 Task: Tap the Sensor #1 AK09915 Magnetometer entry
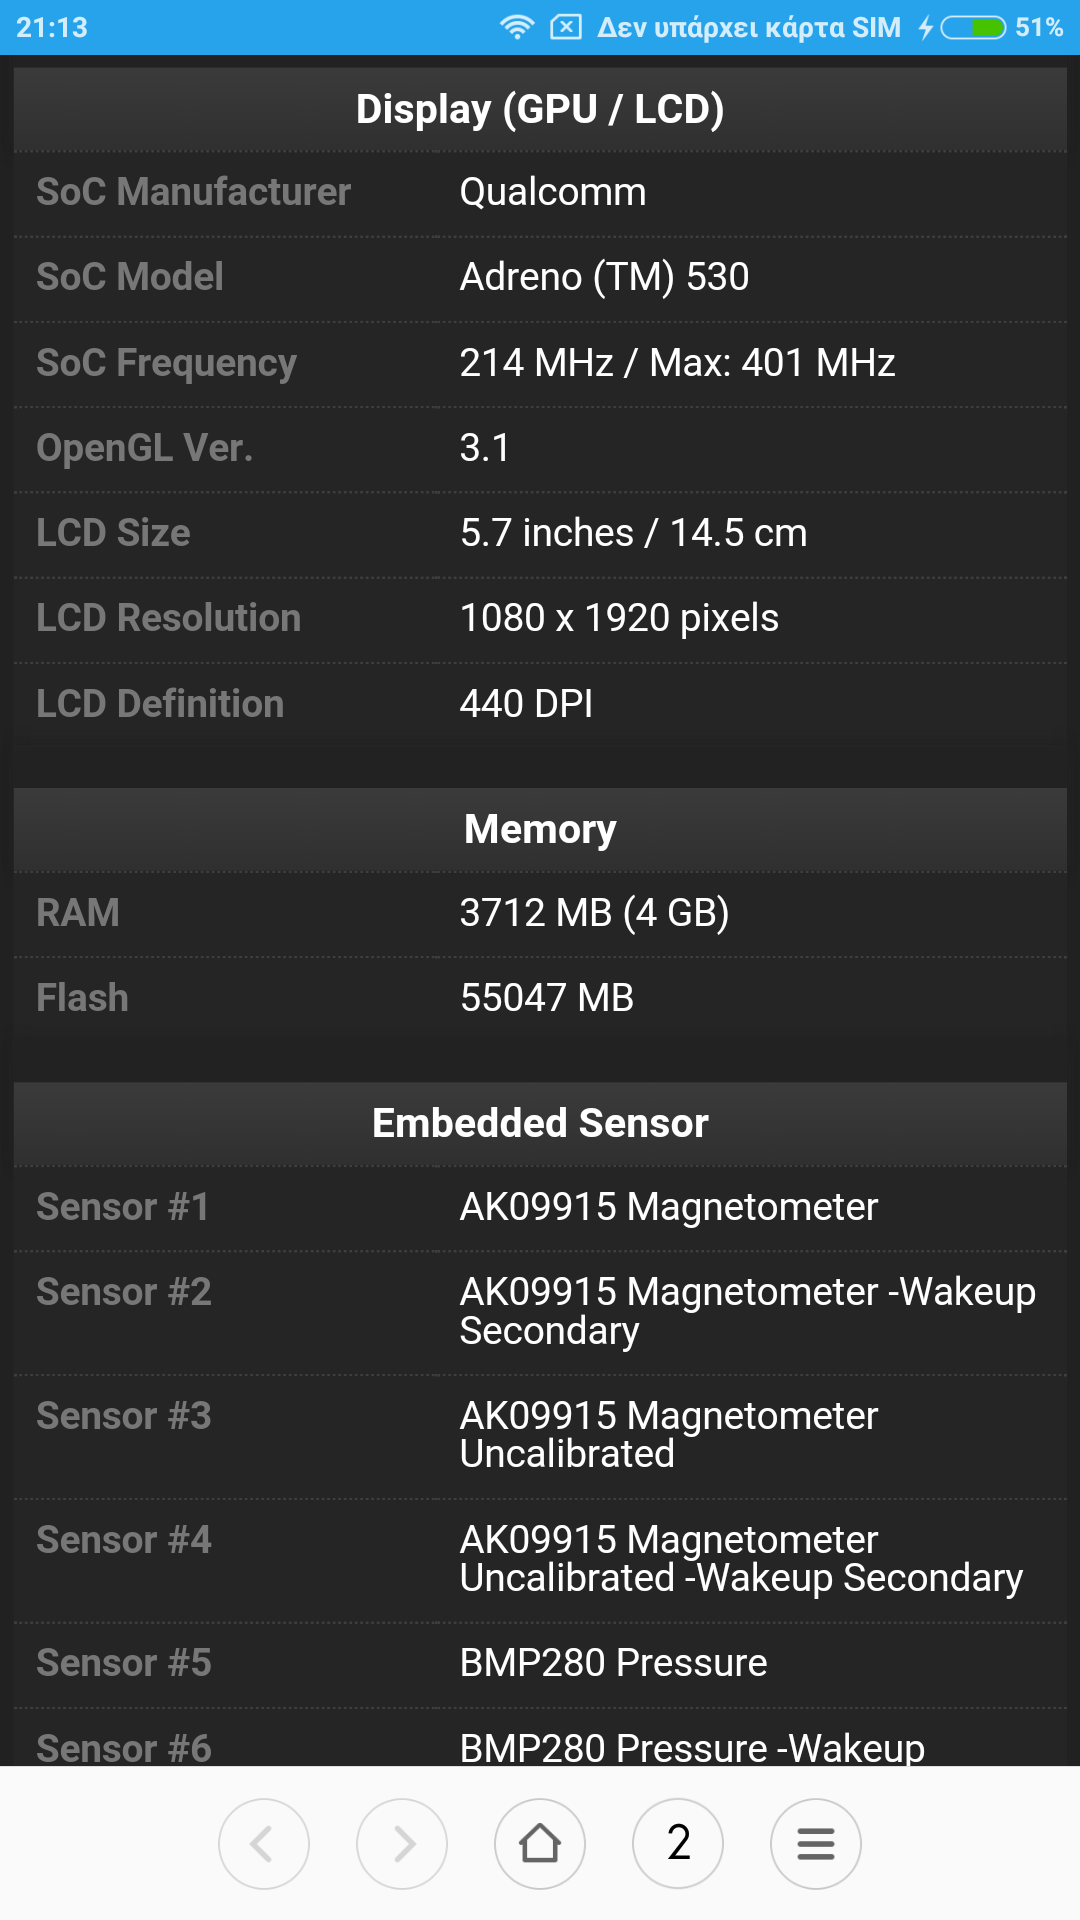click(x=668, y=1207)
